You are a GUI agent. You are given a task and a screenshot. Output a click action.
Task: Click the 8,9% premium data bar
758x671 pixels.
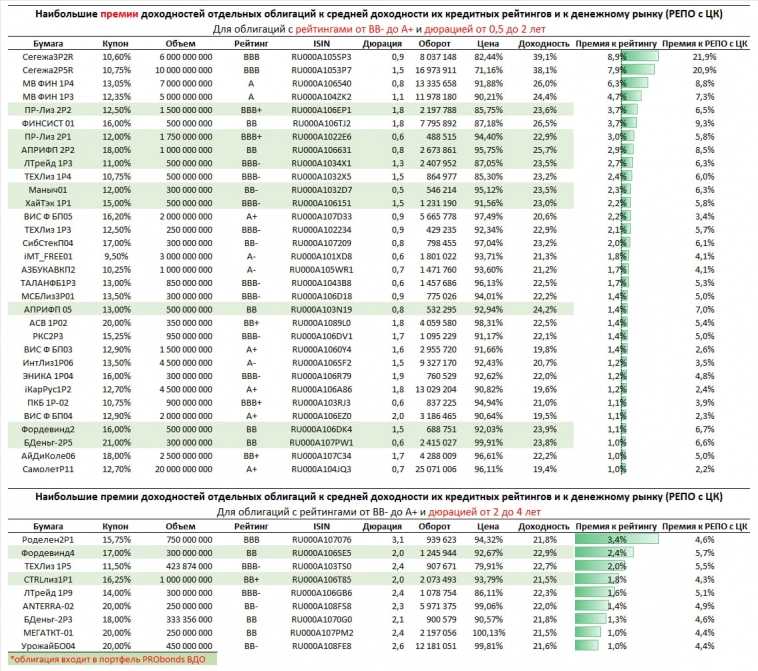pos(630,58)
